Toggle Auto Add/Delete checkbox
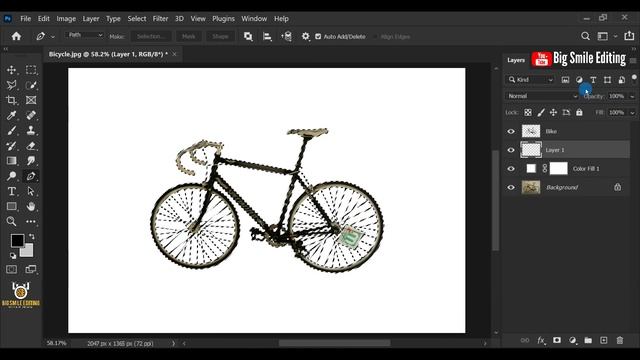The image size is (640, 360). (x=318, y=36)
